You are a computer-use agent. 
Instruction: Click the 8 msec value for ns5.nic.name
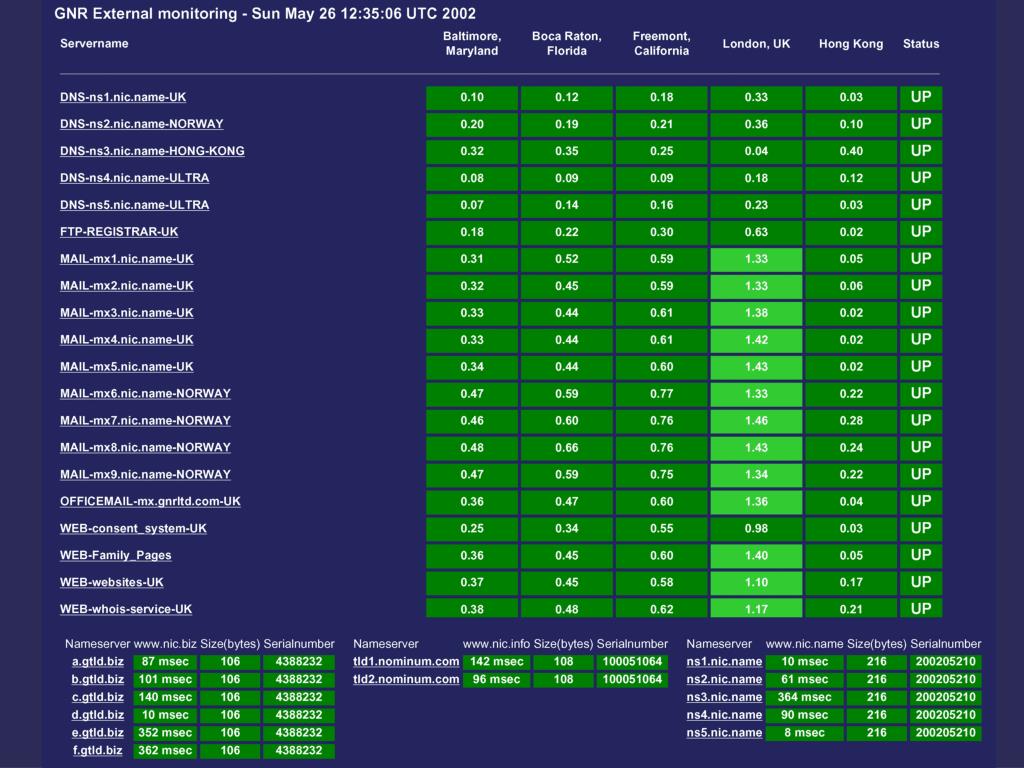tap(805, 733)
